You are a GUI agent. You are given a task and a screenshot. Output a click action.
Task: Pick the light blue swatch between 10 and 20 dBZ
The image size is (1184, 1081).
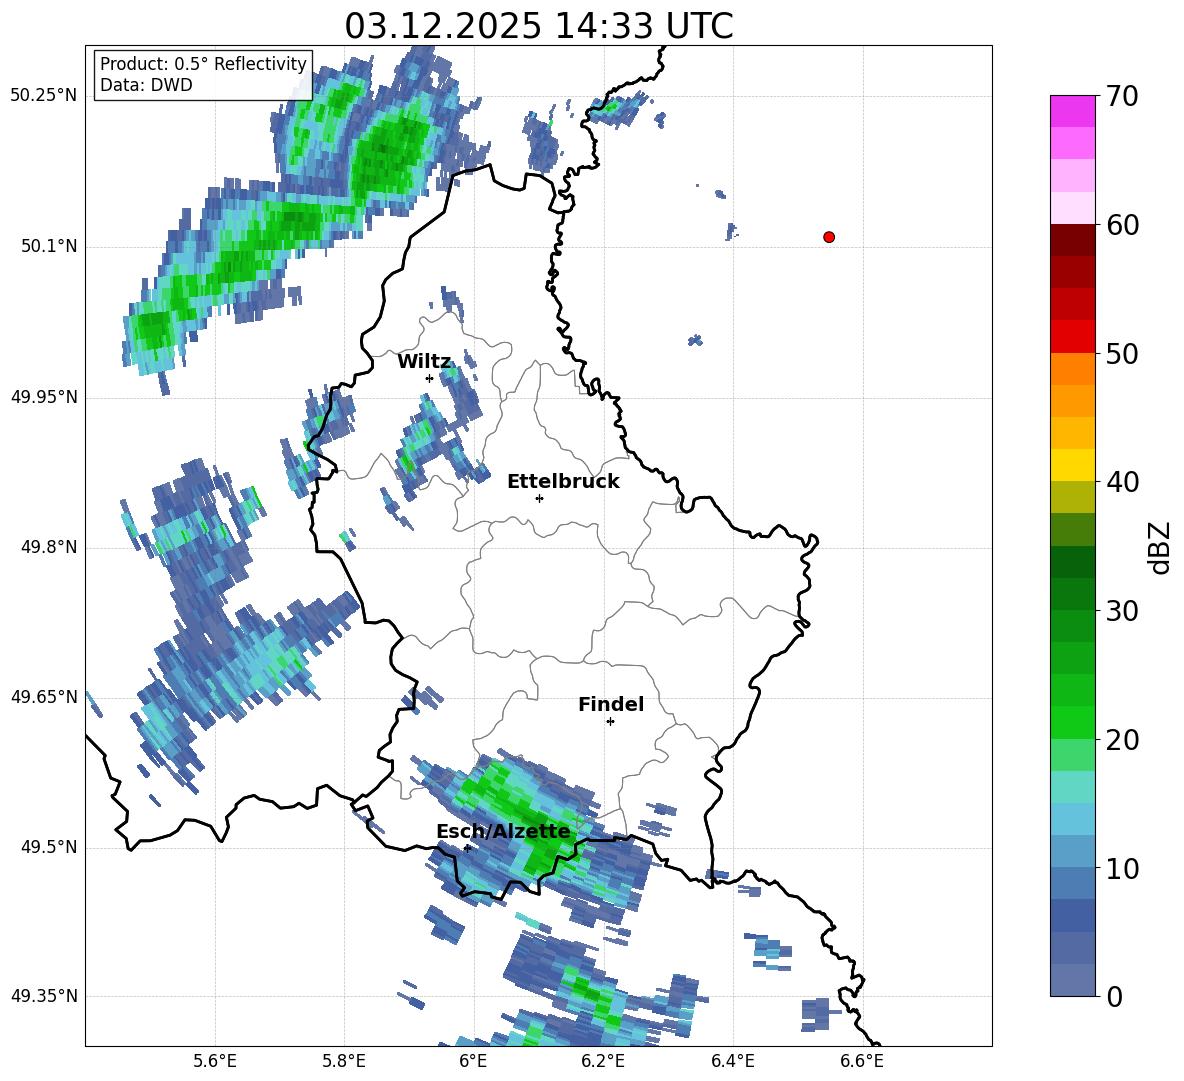(1072, 819)
